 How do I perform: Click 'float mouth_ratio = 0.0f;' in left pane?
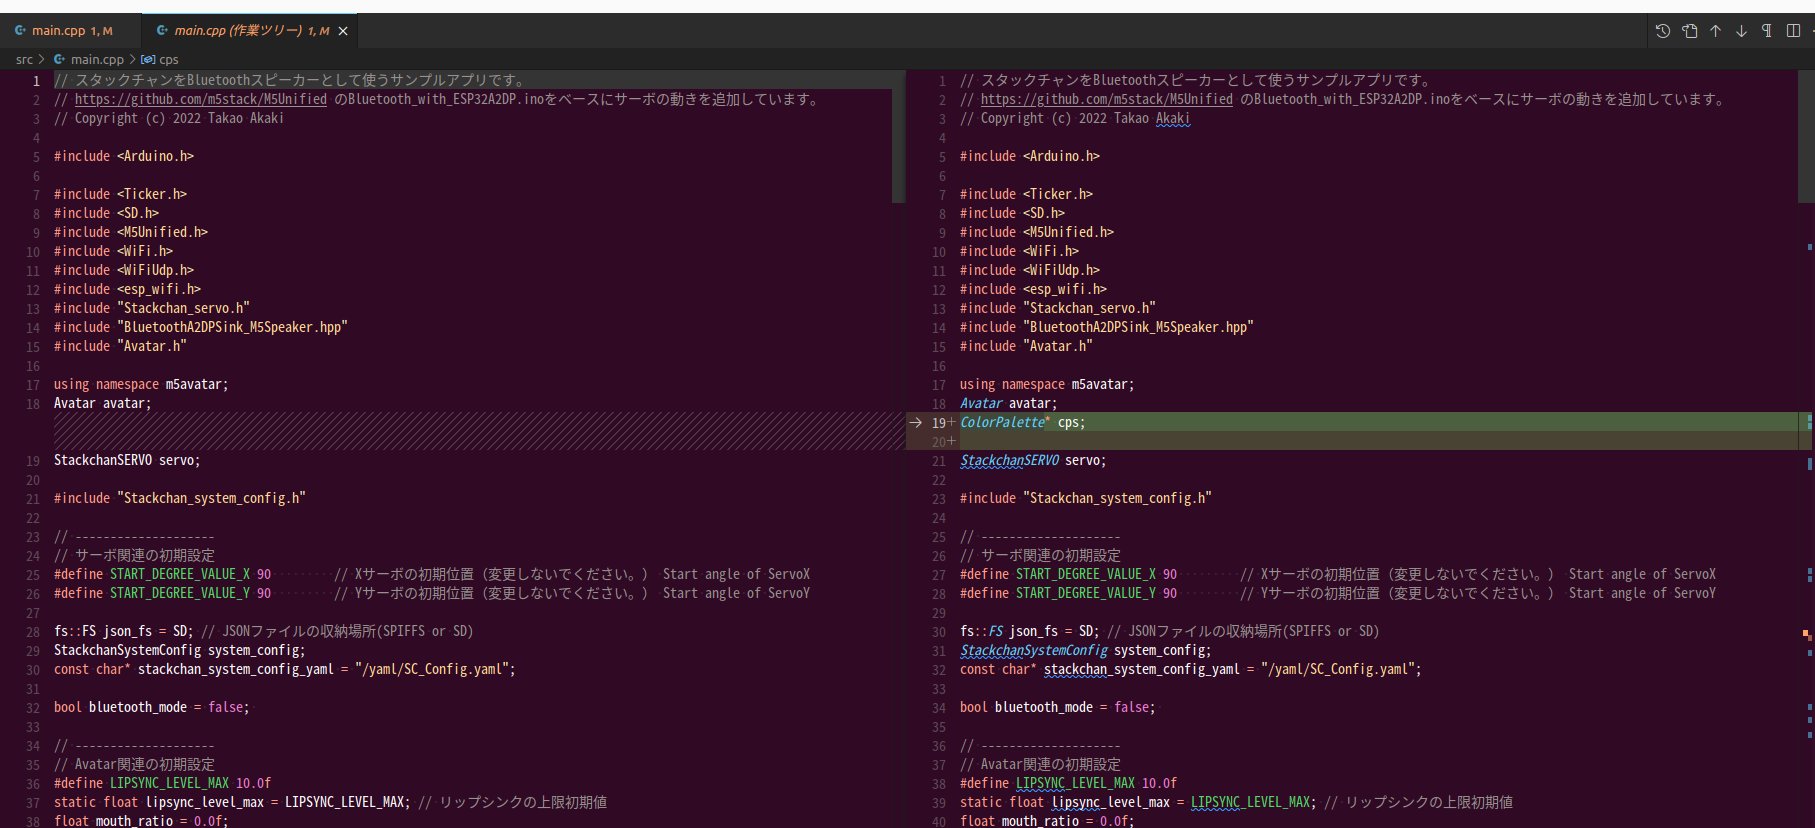[x=141, y=821]
